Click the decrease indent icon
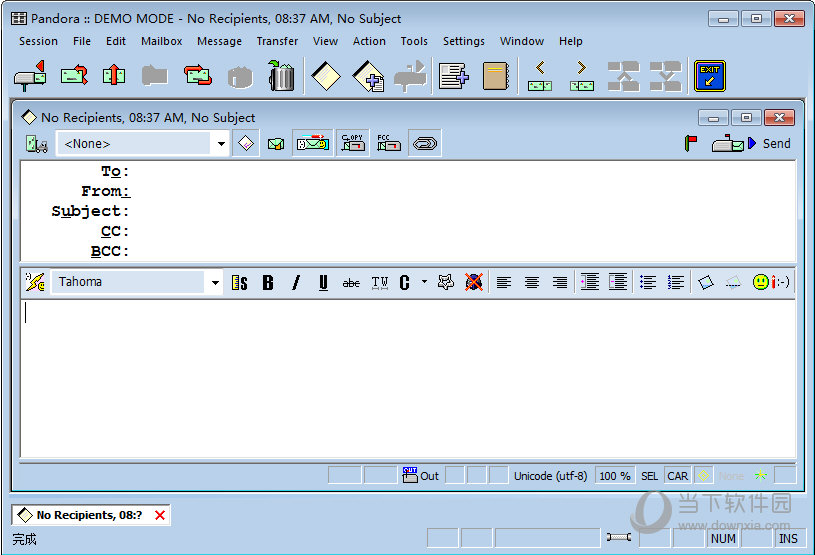 pos(618,282)
